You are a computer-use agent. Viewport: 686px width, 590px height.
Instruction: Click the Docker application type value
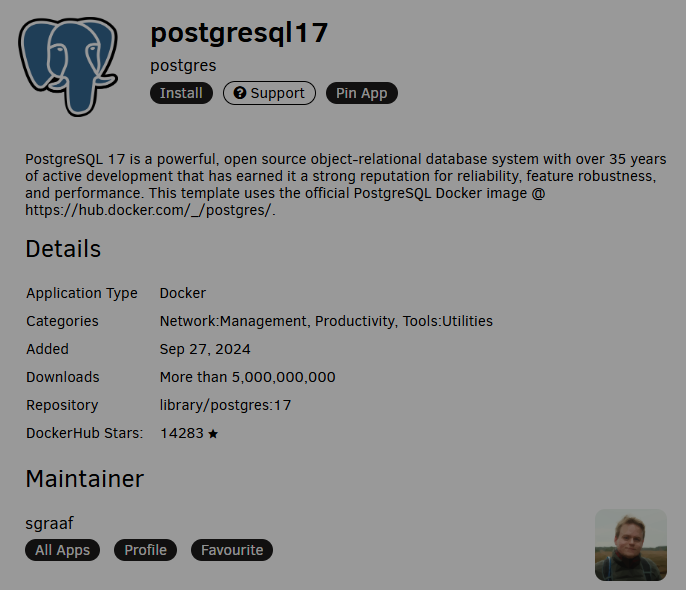tap(182, 293)
